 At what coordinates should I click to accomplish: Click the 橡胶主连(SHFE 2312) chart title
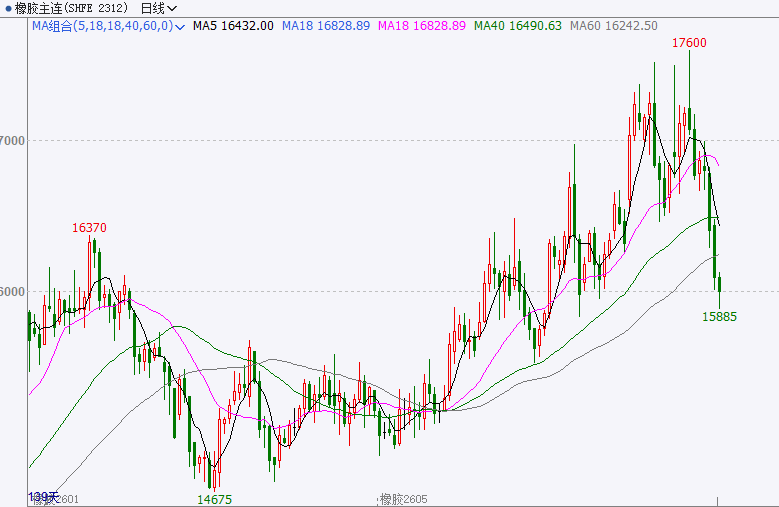tap(70, 8)
